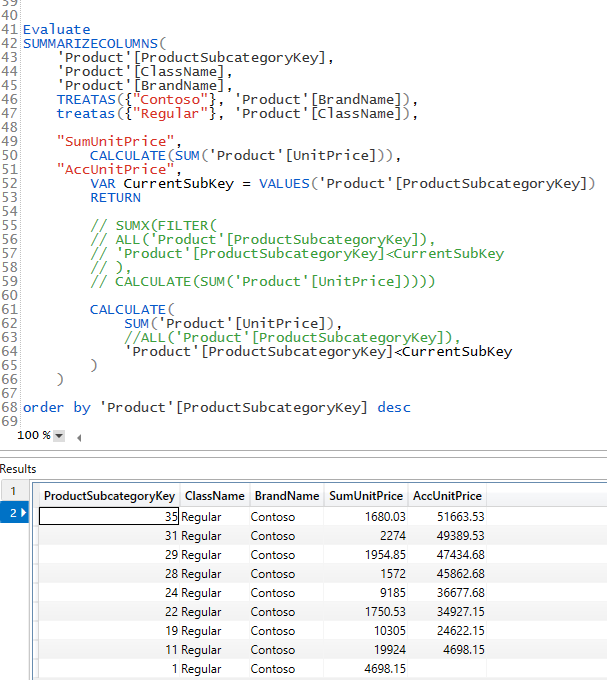Click AccUnitPrice value 34927.15
Screen dimensions: 607x680
460,612
